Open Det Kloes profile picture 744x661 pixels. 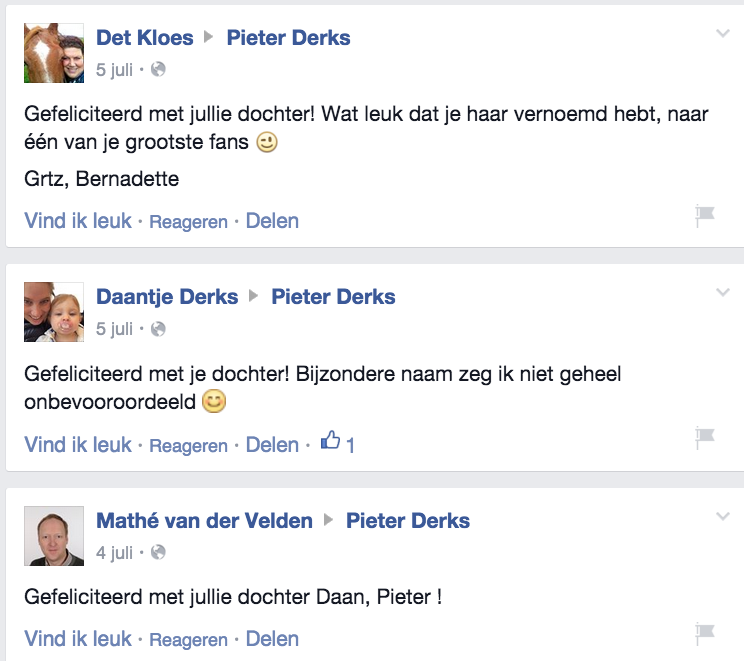click(54, 53)
